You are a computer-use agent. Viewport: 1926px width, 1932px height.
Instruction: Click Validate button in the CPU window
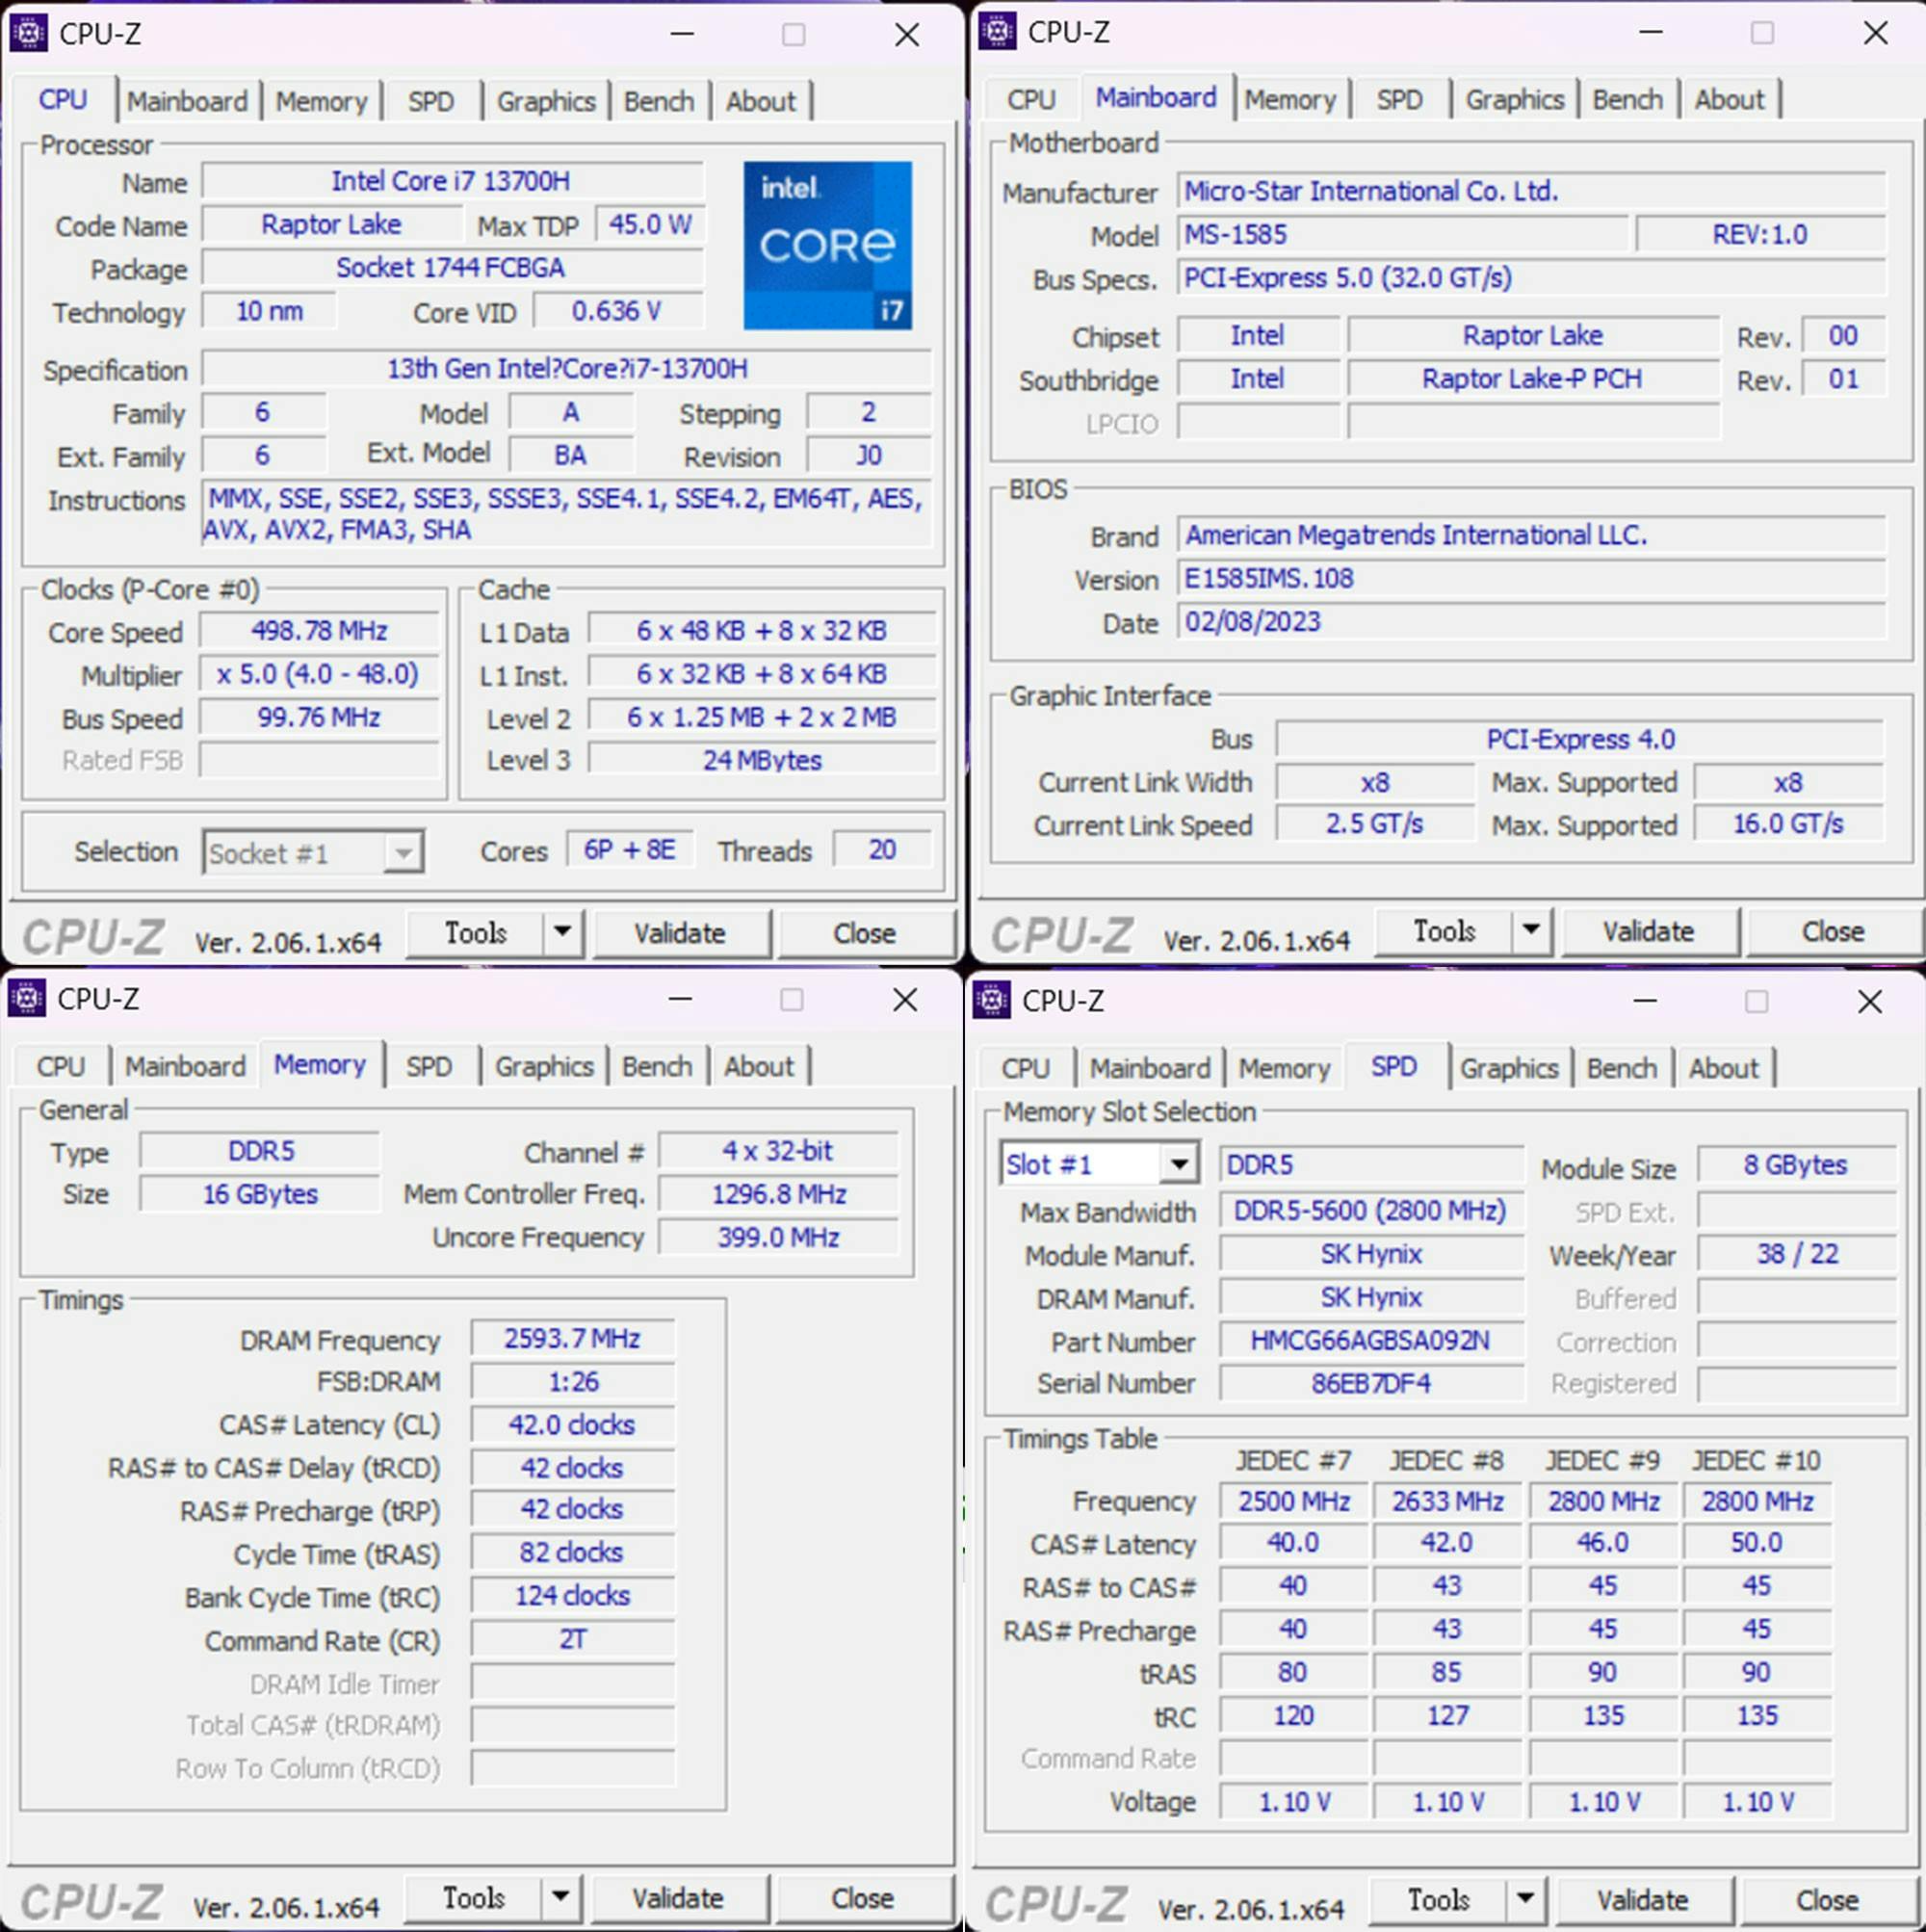[x=680, y=933]
